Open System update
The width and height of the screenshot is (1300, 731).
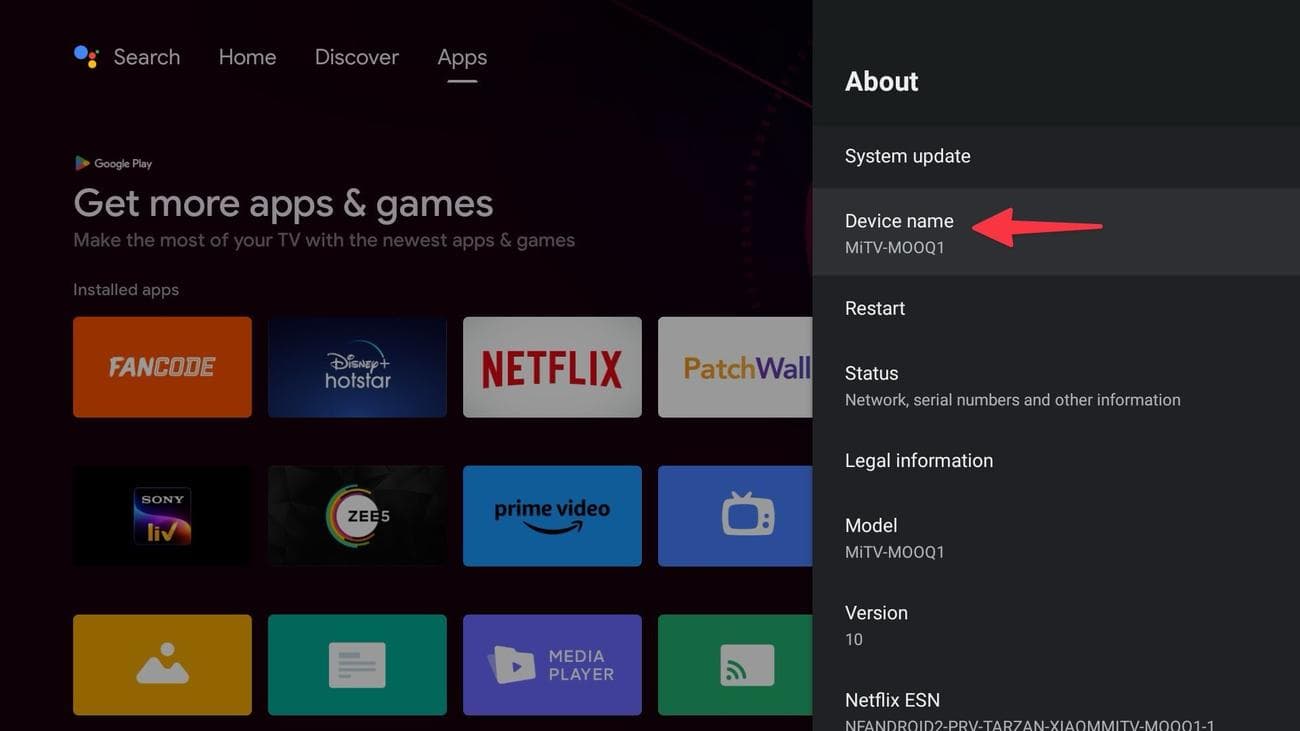click(907, 156)
